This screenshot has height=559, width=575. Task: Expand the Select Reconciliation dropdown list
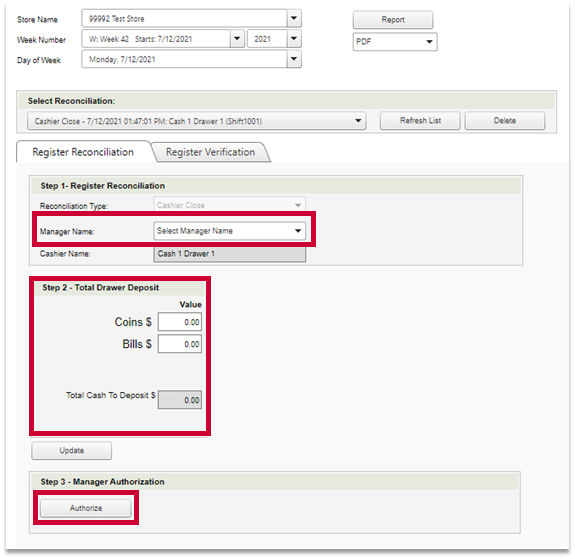click(197, 121)
